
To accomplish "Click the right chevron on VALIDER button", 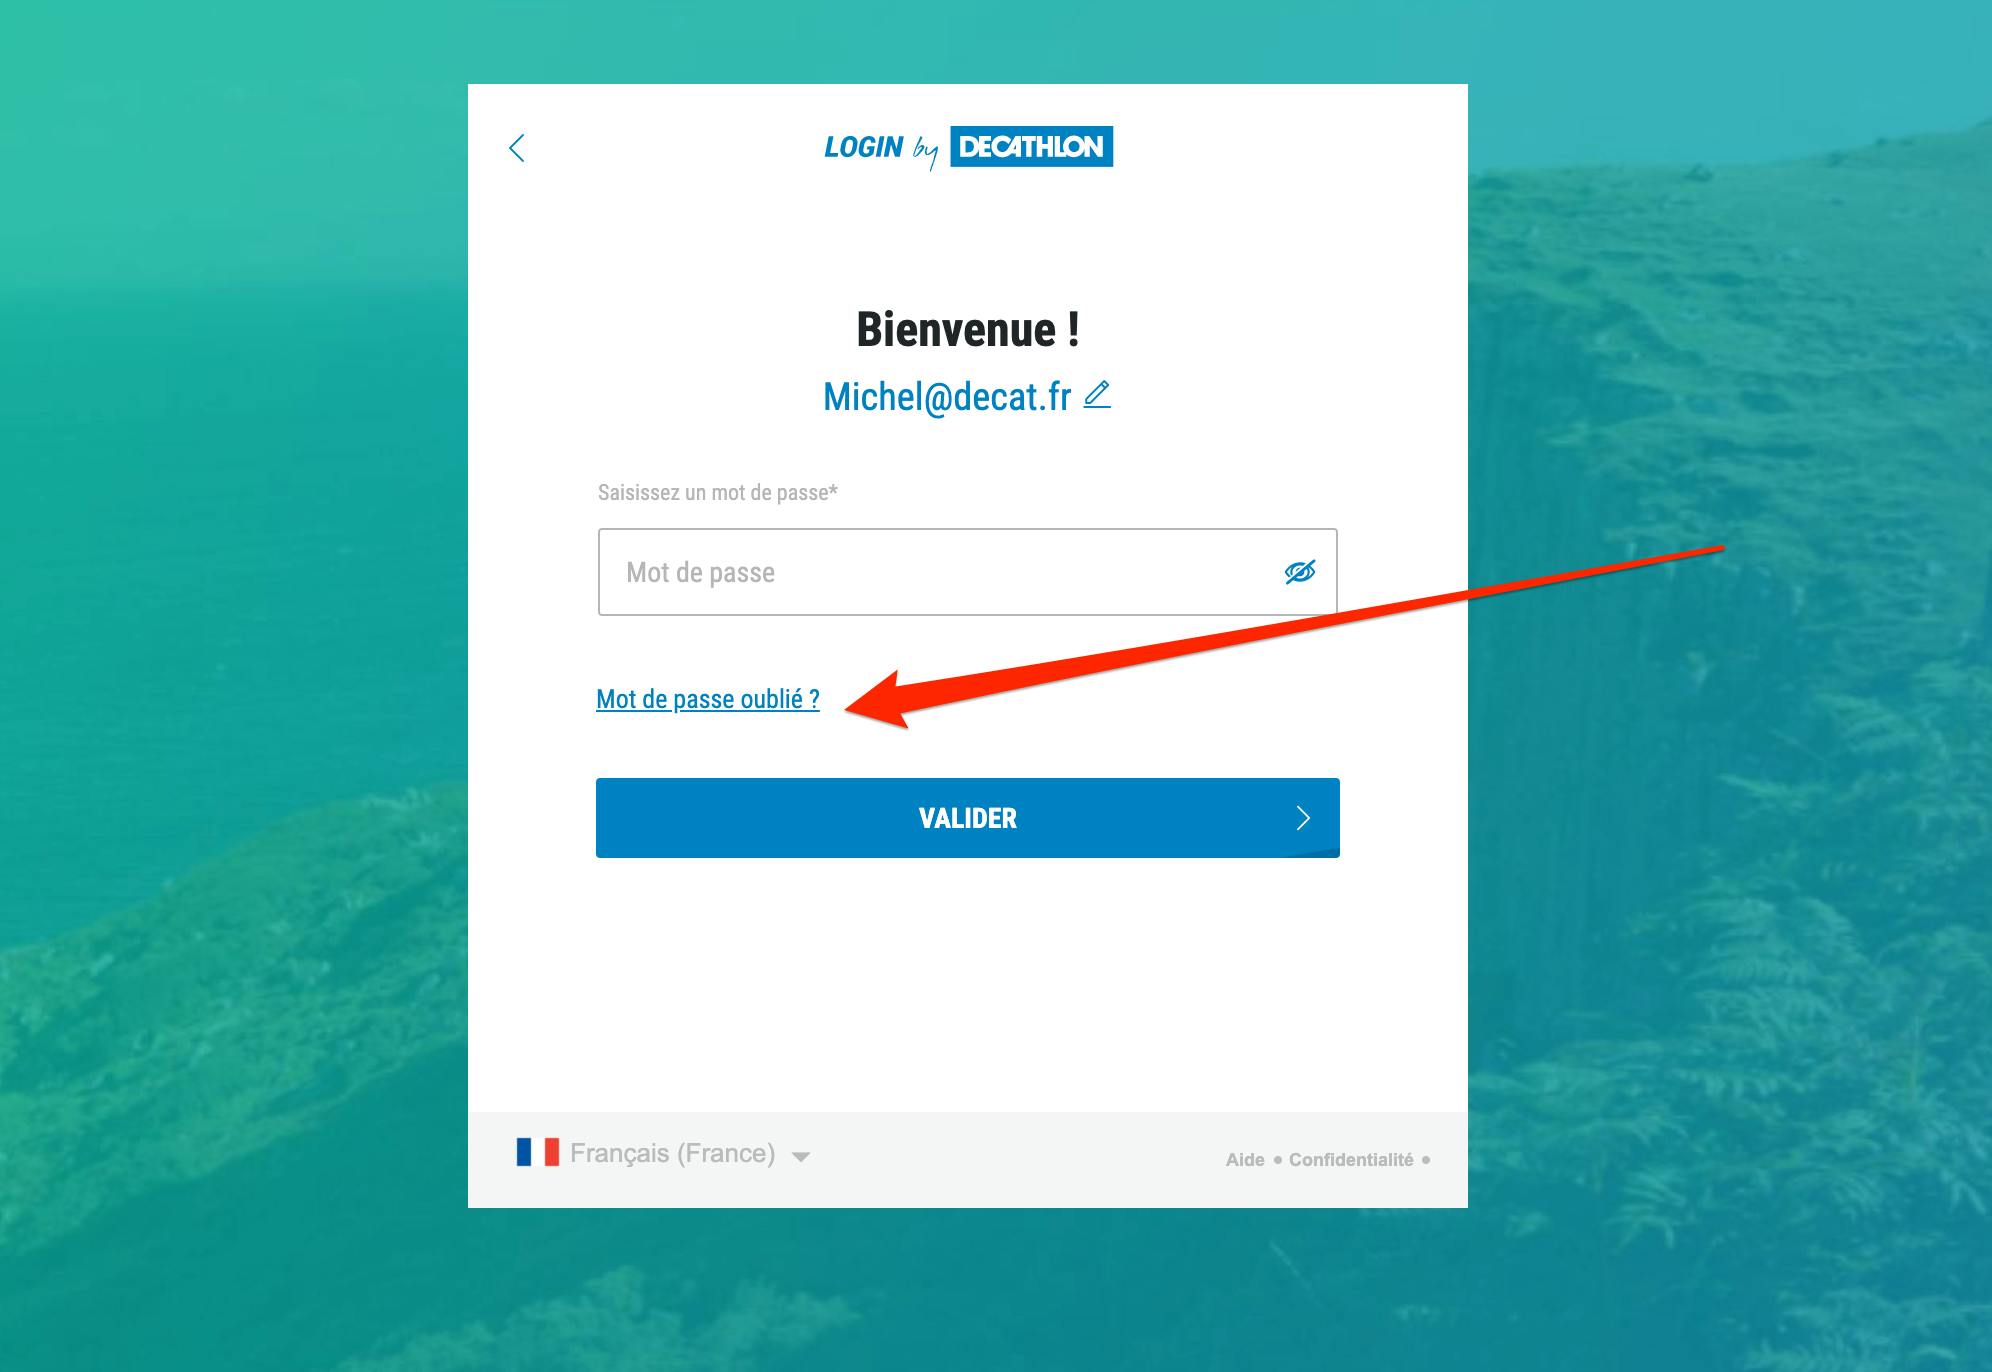I will coord(1303,818).
